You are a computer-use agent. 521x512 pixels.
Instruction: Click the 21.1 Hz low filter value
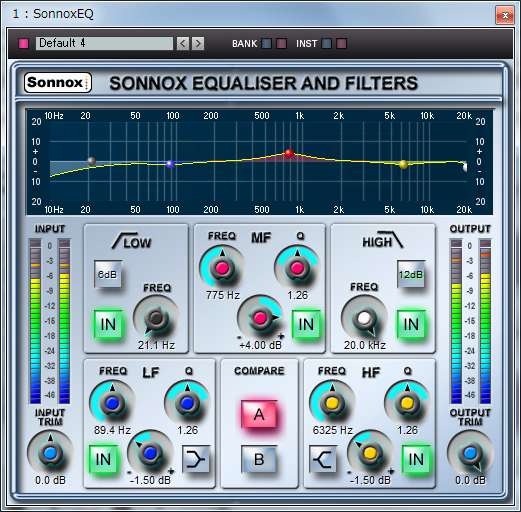click(x=156, y=345)
